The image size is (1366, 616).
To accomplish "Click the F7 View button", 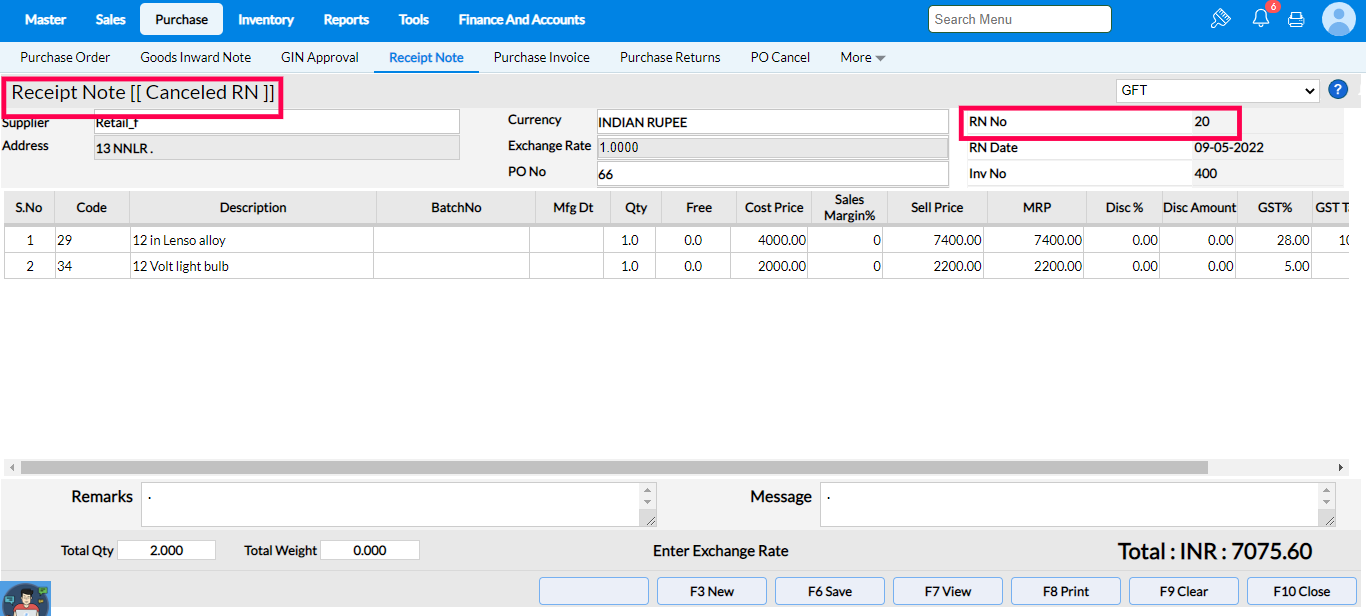I will 948,591.
